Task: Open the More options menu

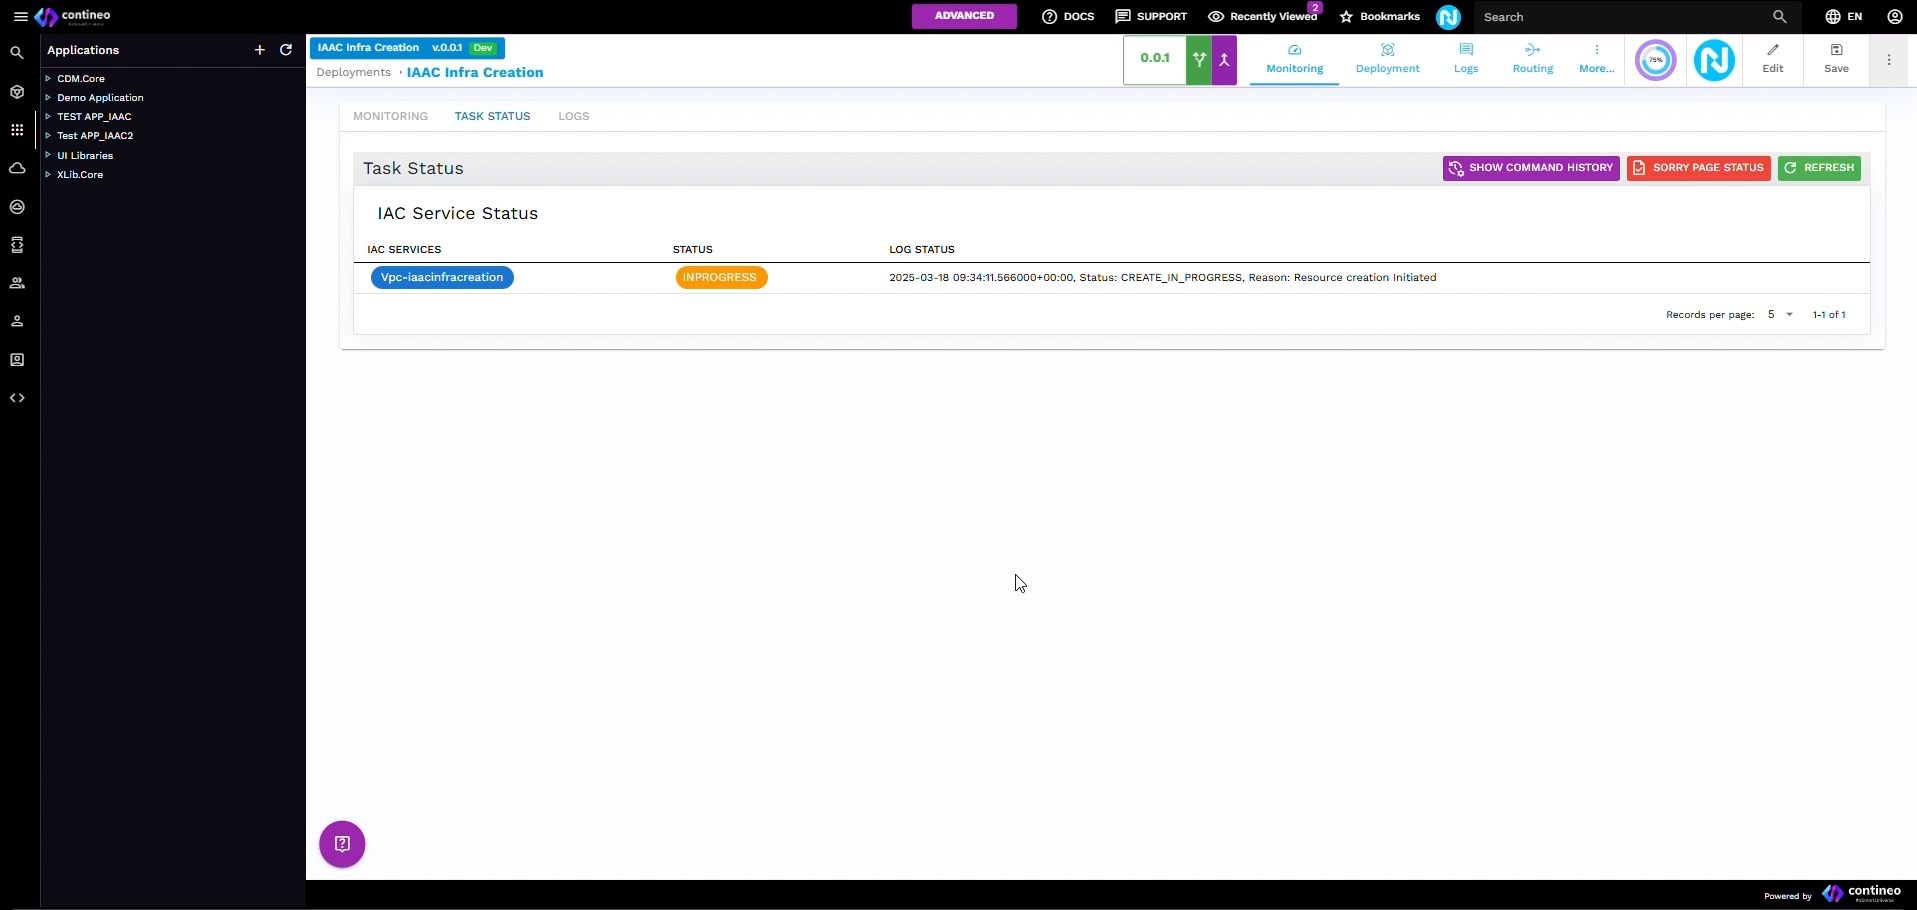Action: click(1596, 59)
